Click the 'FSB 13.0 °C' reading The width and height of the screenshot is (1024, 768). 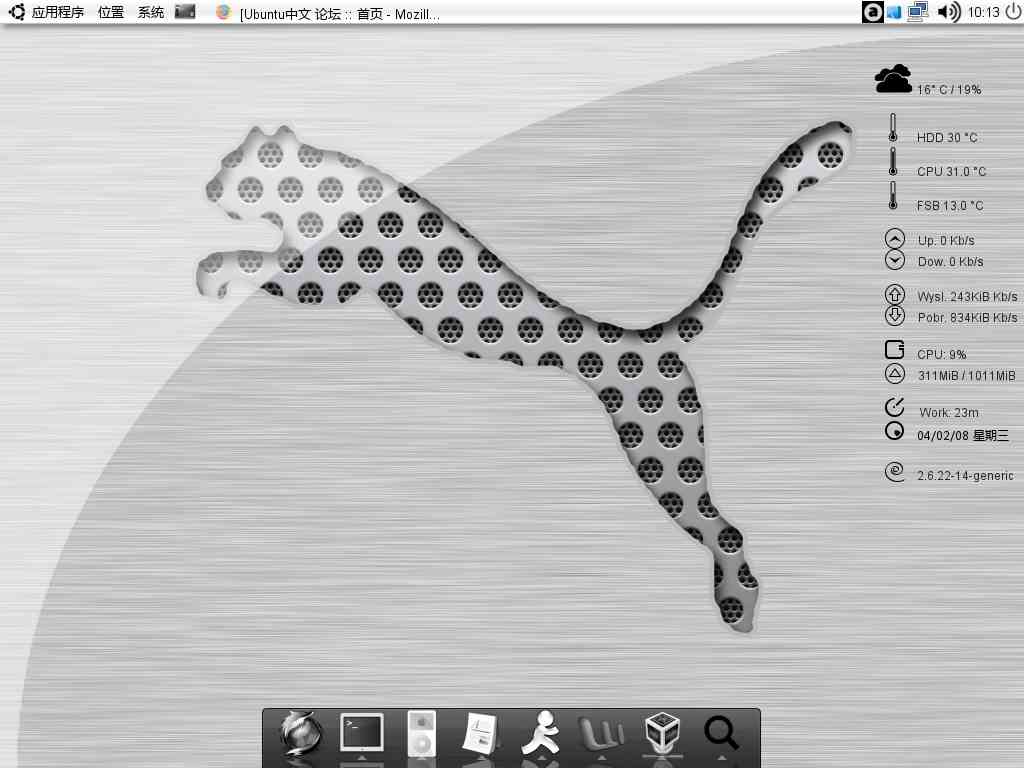point(950,206)
